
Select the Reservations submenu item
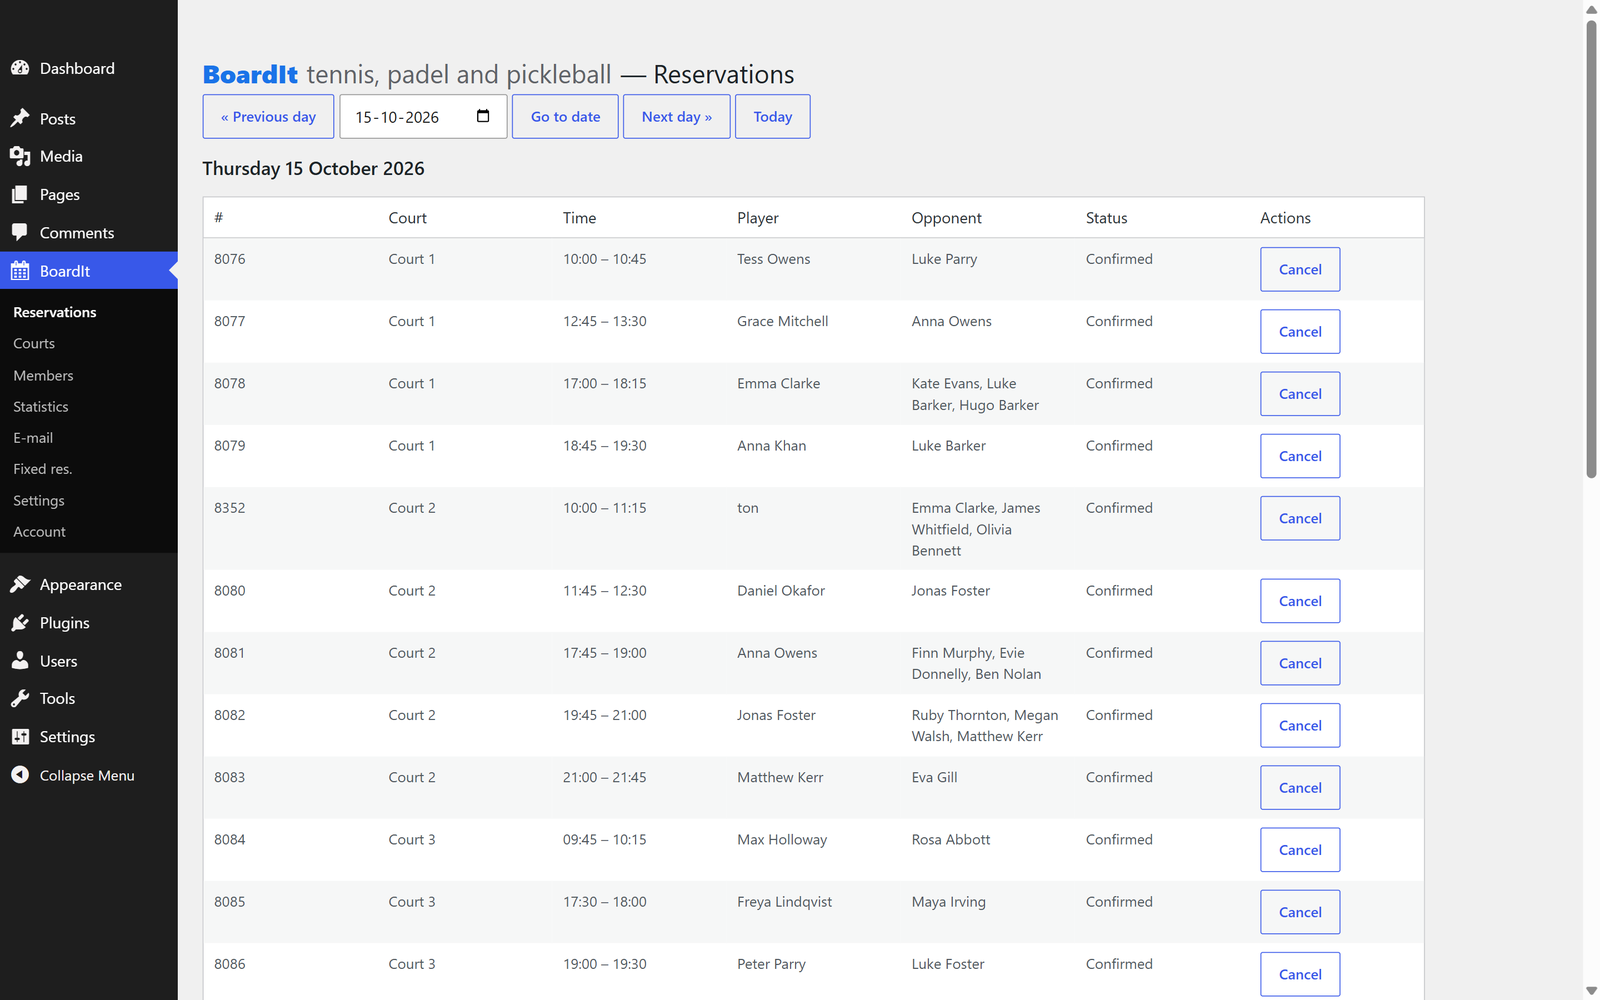tap(55, 312)
